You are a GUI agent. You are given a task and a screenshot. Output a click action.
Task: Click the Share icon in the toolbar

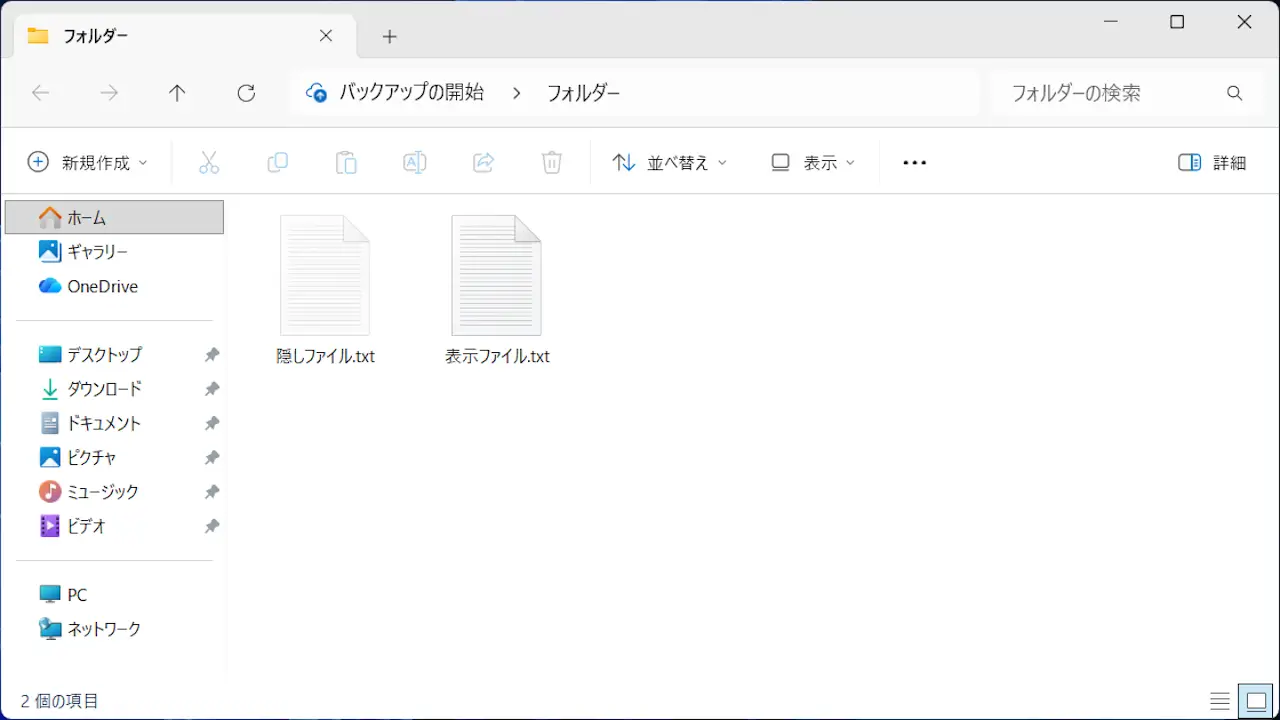[483, 162]
